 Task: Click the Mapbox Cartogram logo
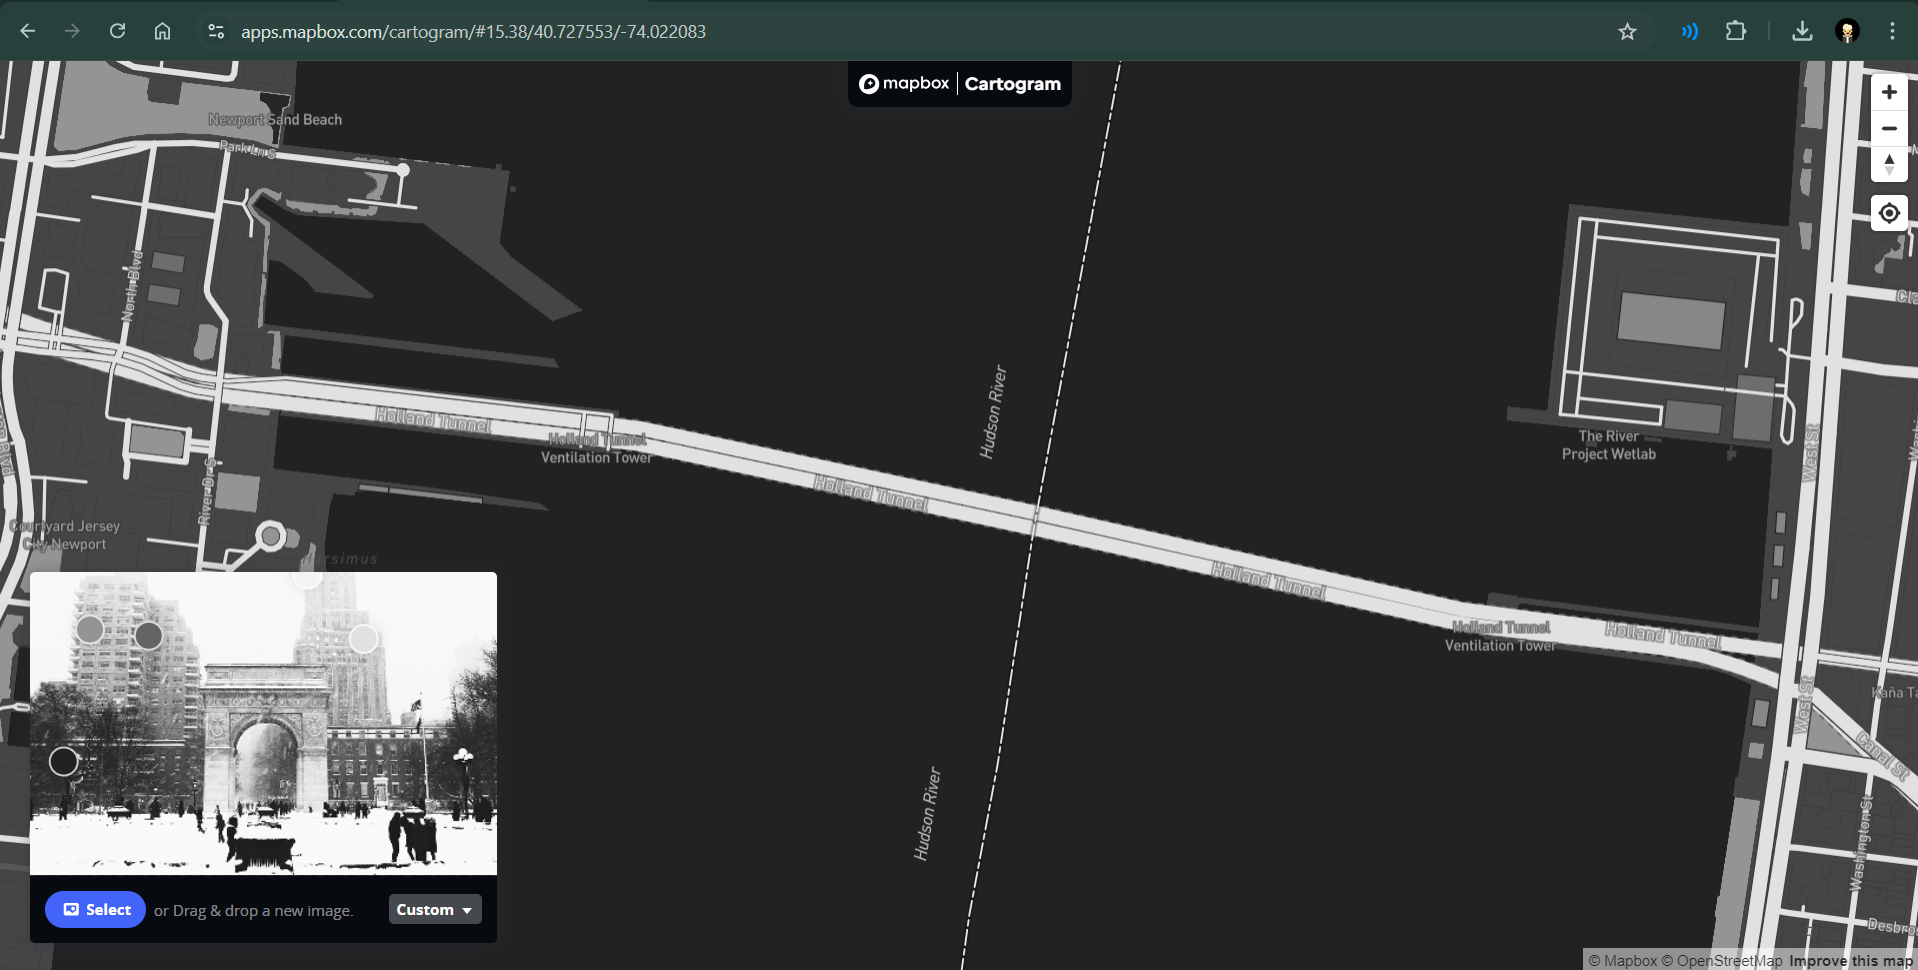pyautogui.click(x=958, y=83)
